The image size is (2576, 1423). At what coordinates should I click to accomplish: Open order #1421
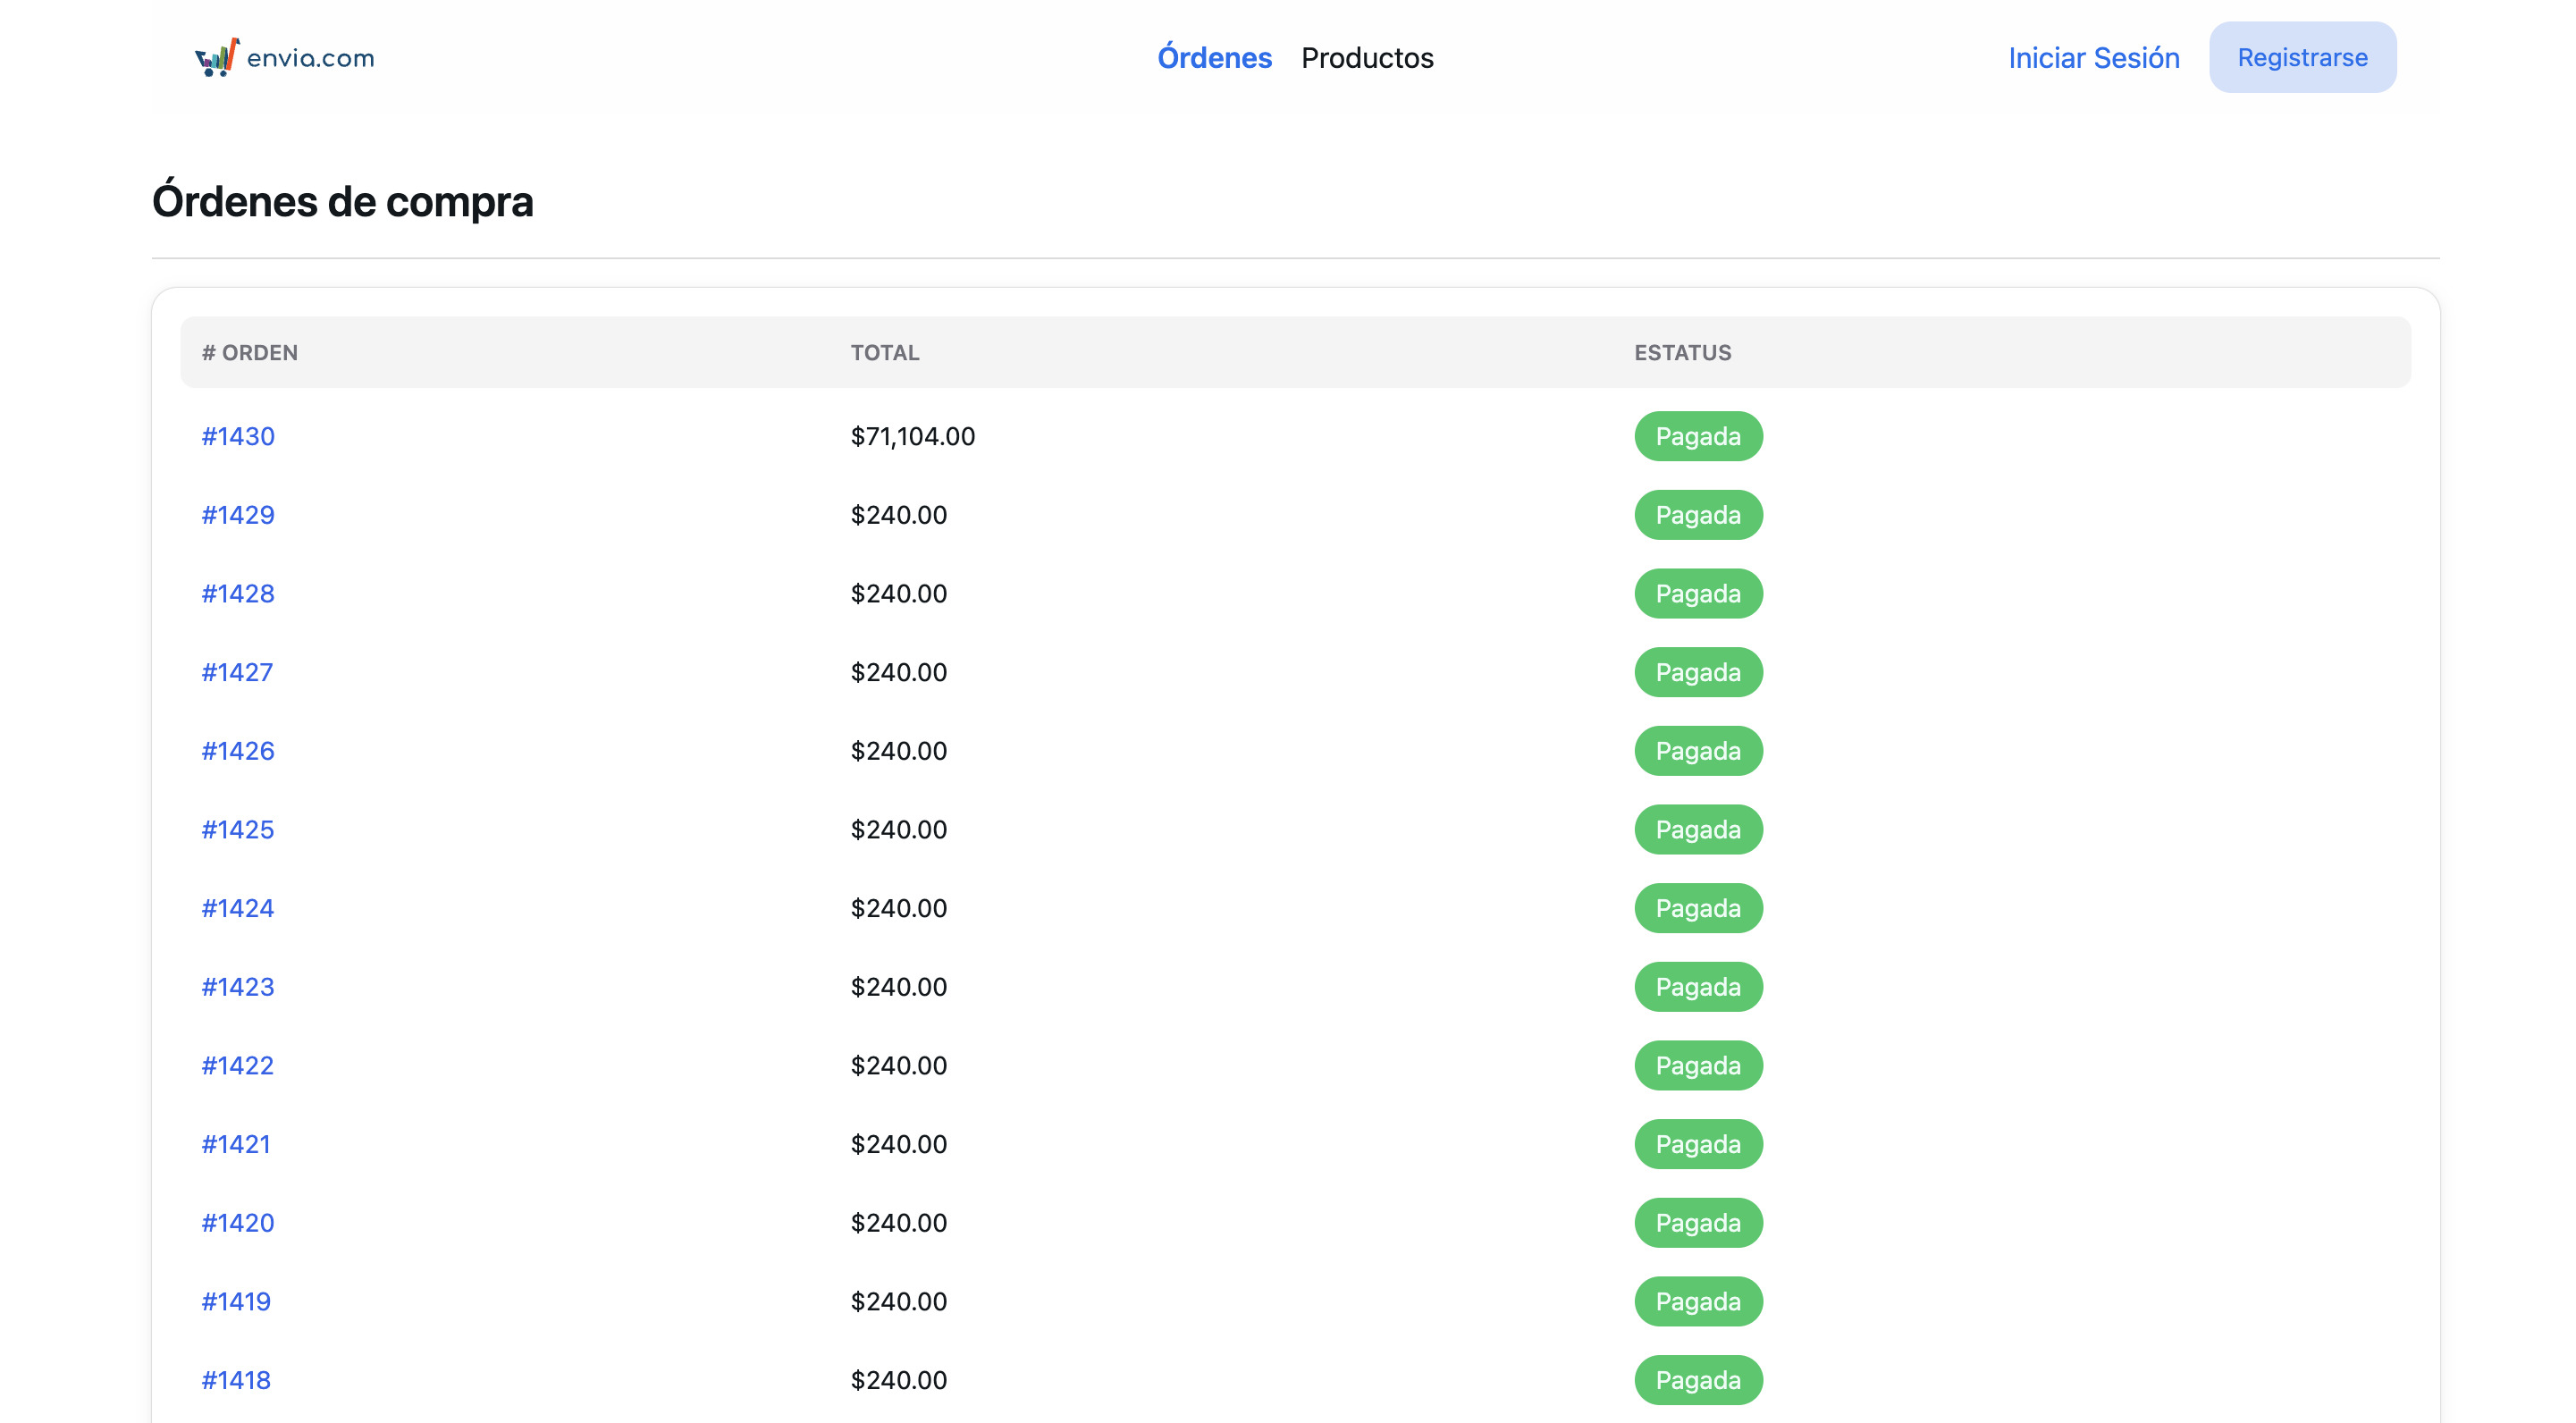click(236, 1144)
